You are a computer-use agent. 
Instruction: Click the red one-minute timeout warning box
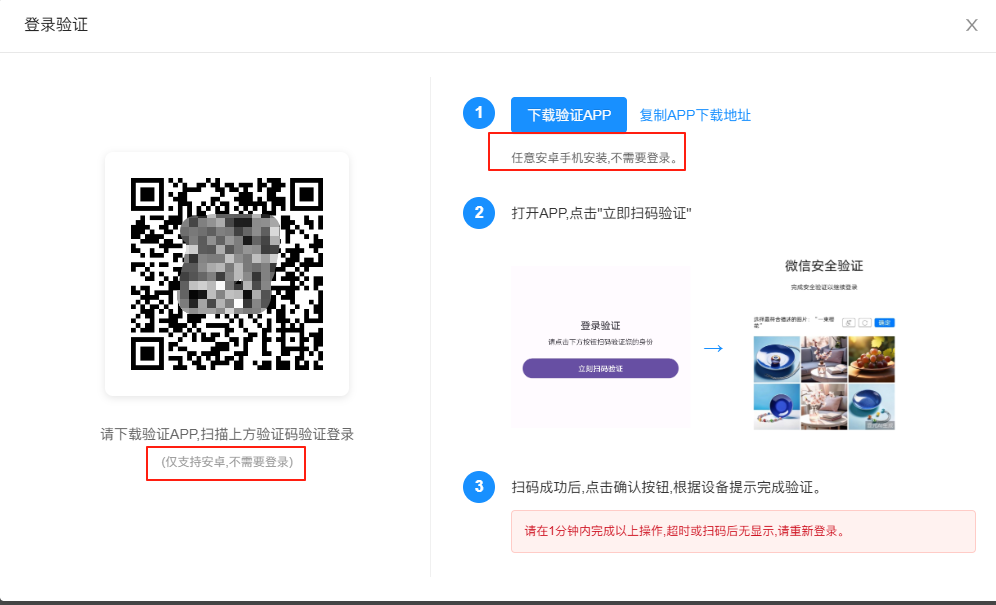click(x=743, y=531)
